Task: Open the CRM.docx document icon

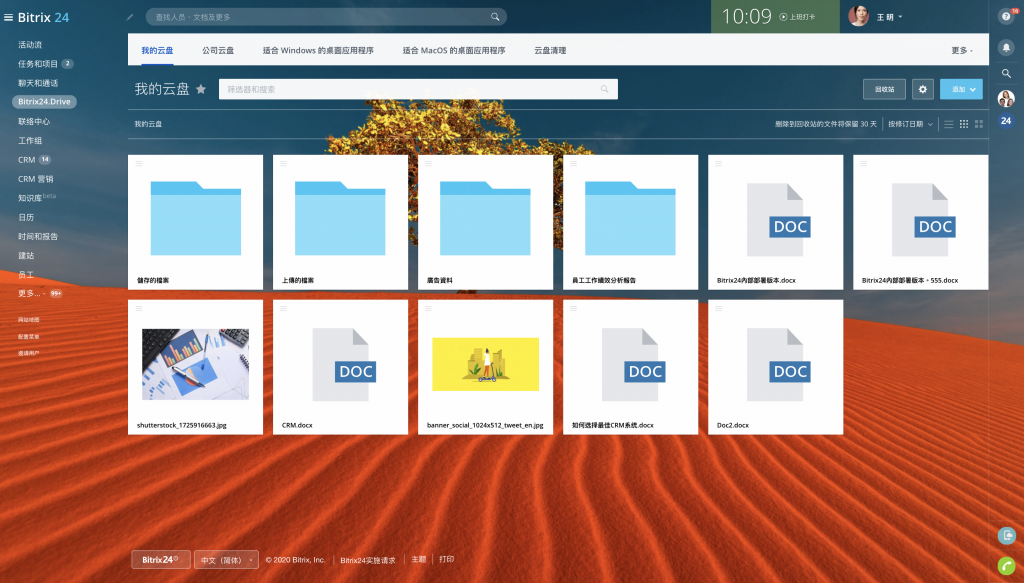Action: pos(343,364)
